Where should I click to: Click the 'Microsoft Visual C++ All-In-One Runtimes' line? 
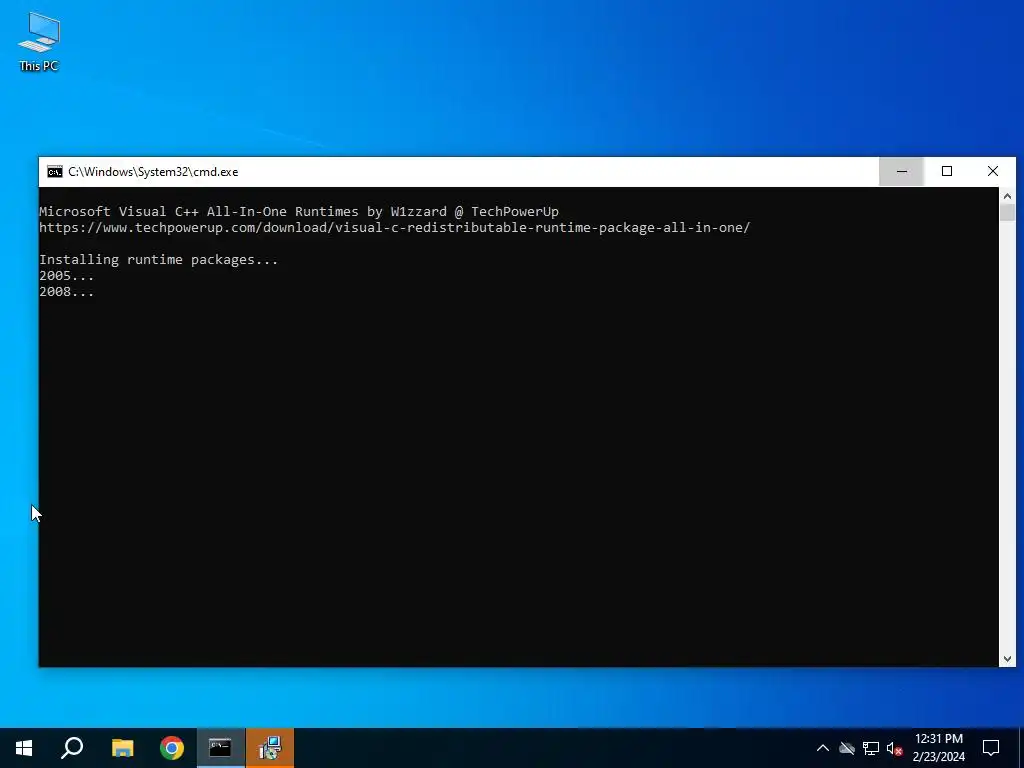click(299, 212)
